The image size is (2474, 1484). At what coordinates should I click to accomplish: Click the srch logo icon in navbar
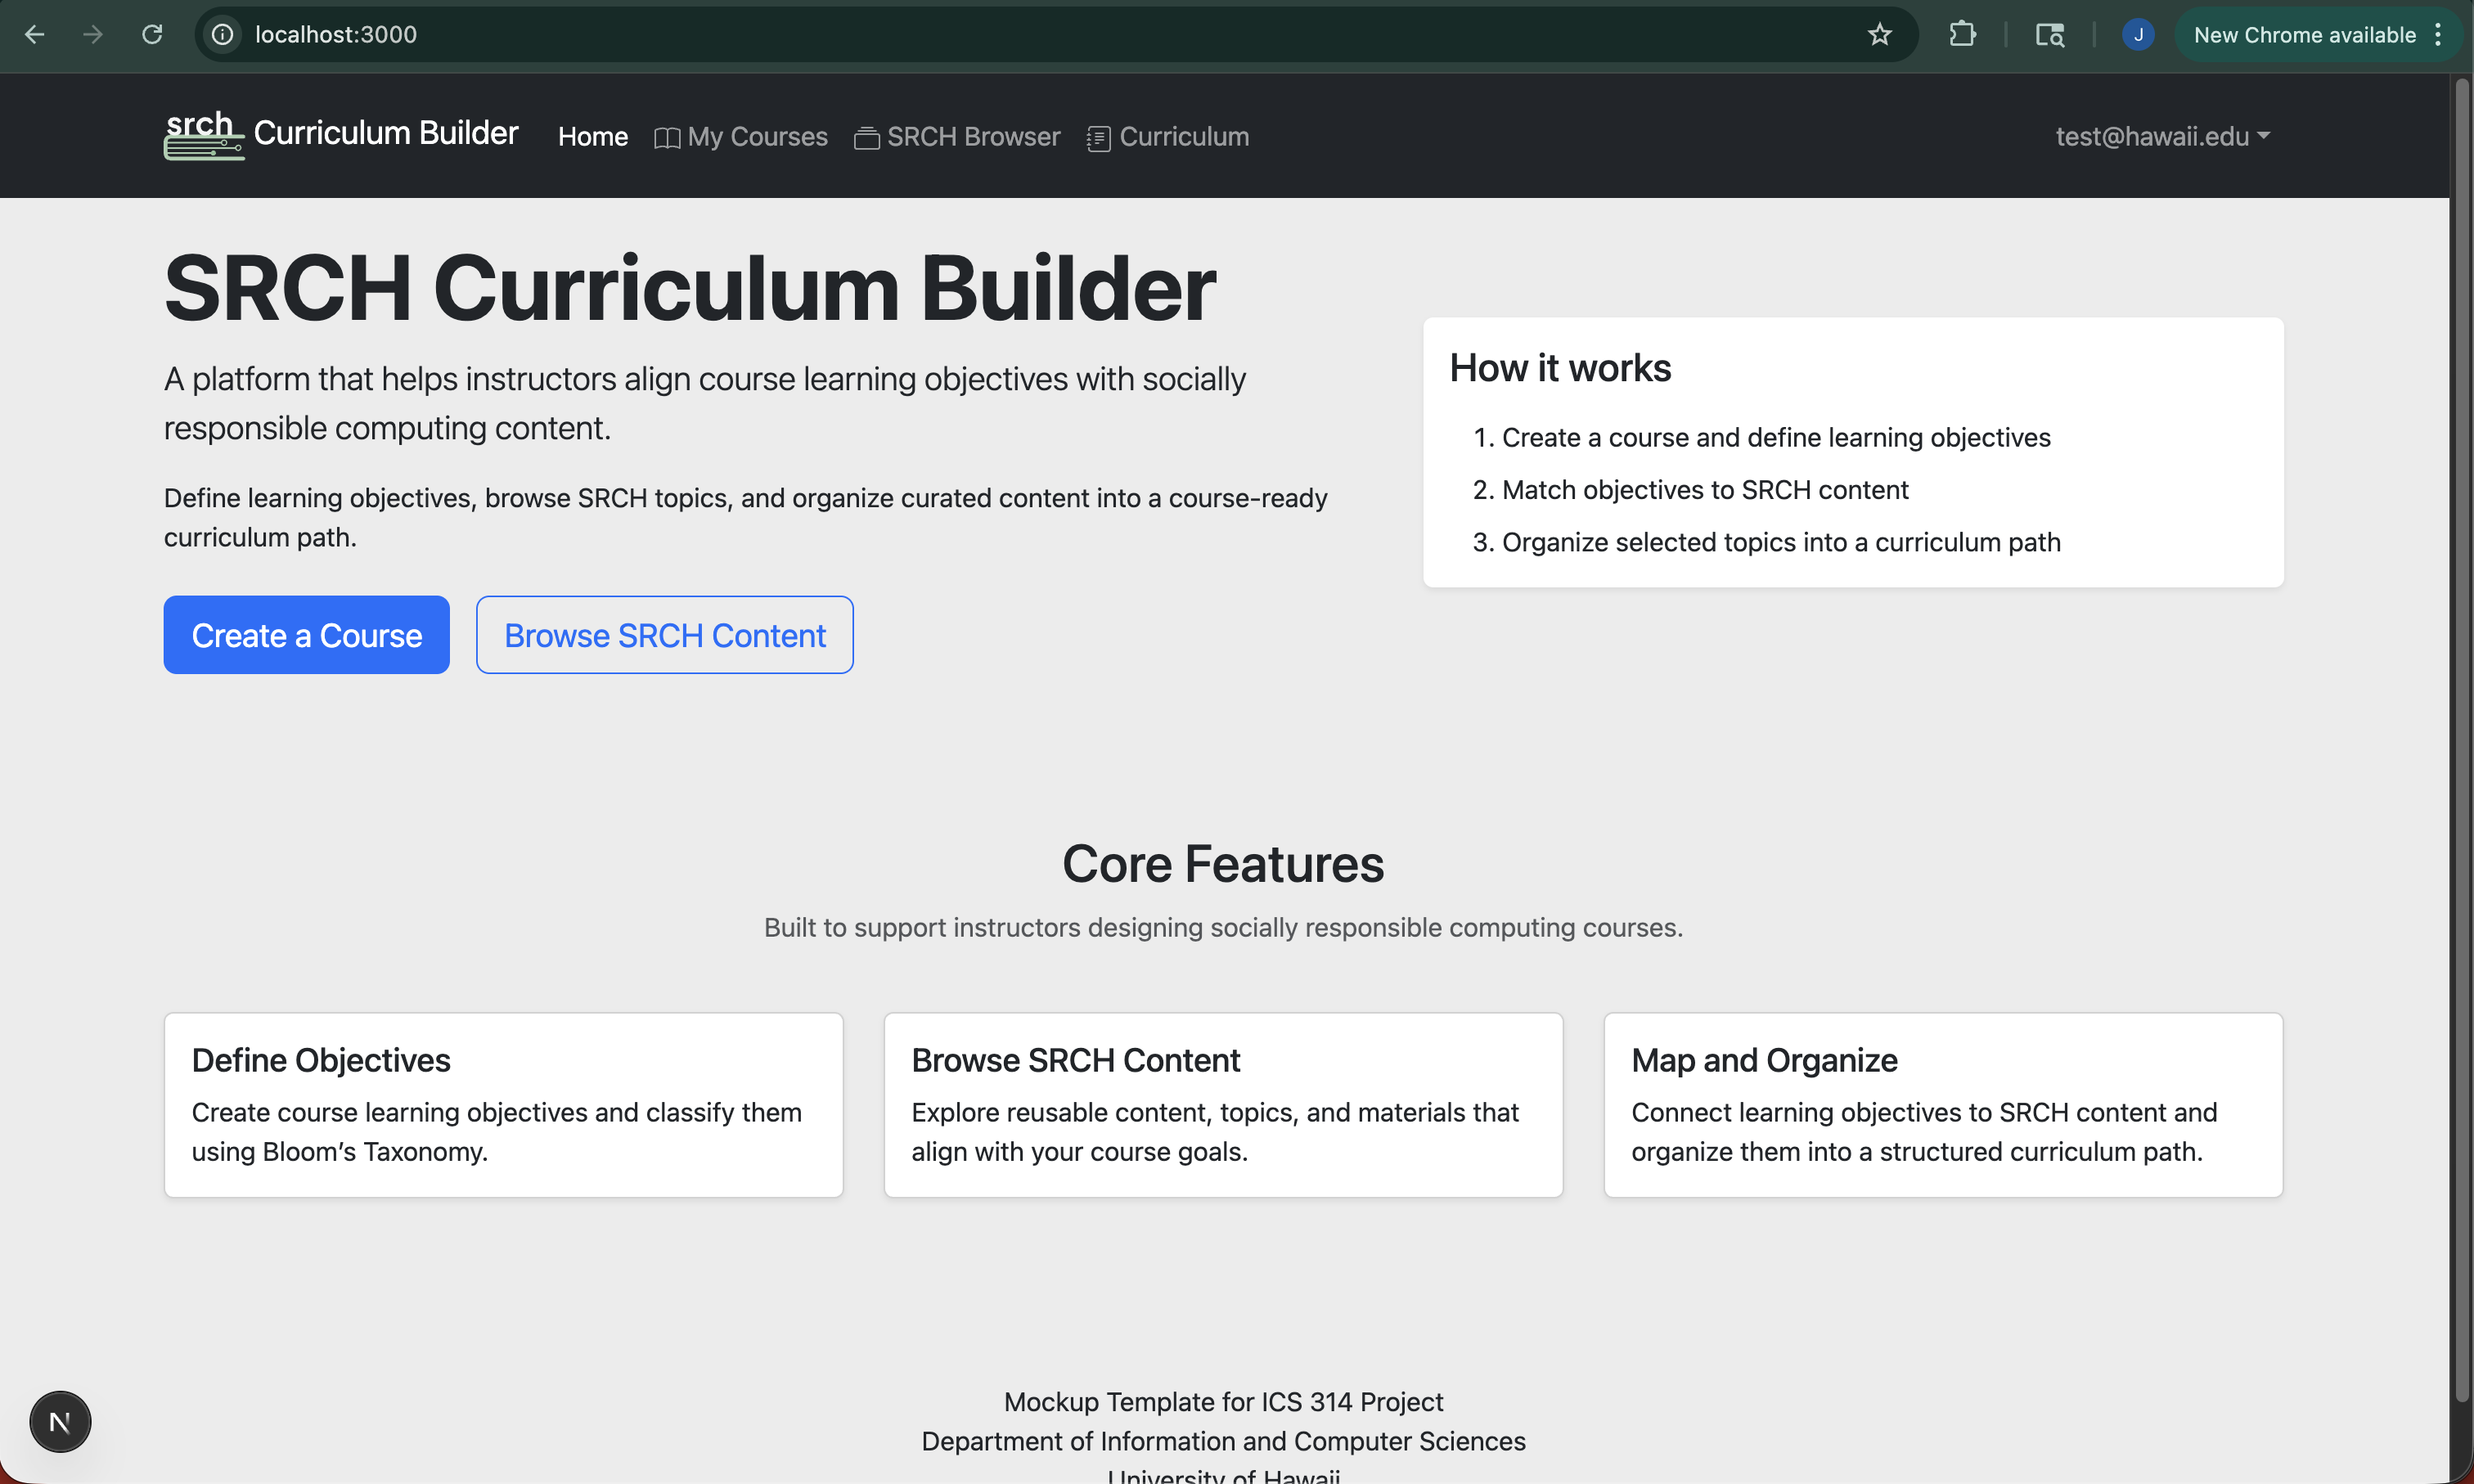click(203, 135)
